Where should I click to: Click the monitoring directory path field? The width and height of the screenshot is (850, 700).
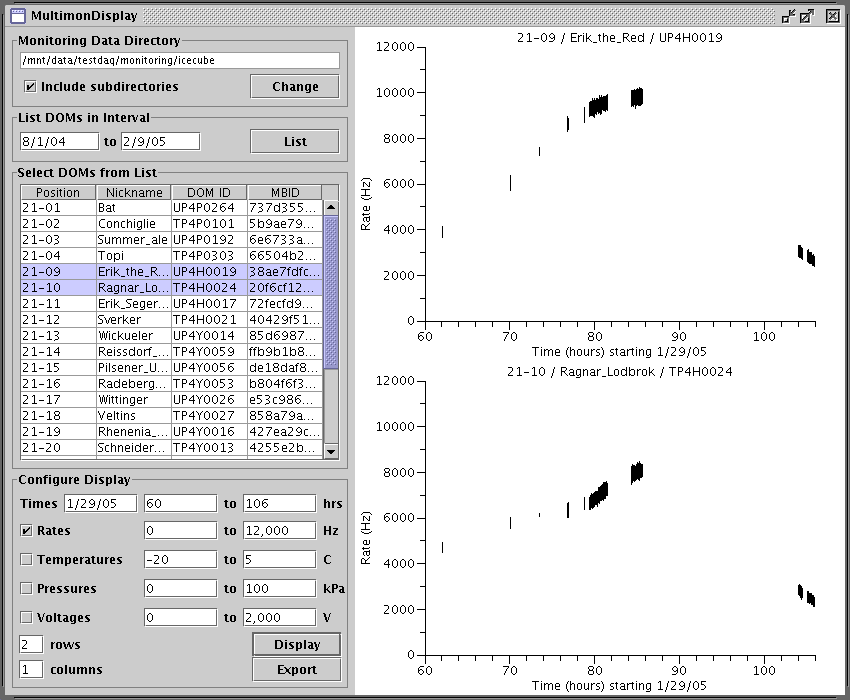180,60
